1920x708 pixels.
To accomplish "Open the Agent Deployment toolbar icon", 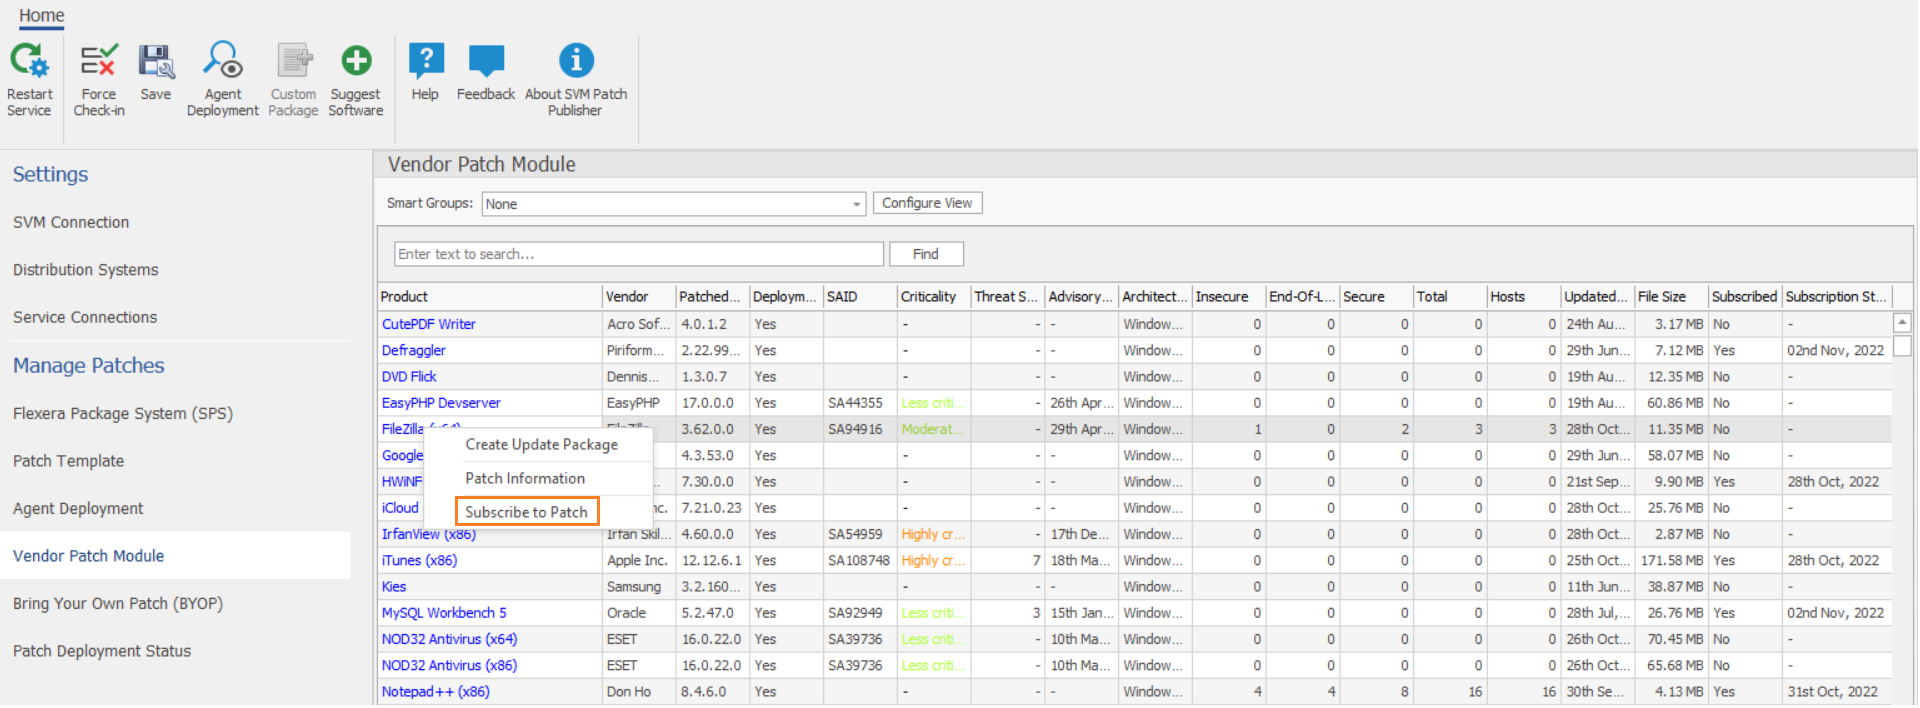I will [222, 62].
